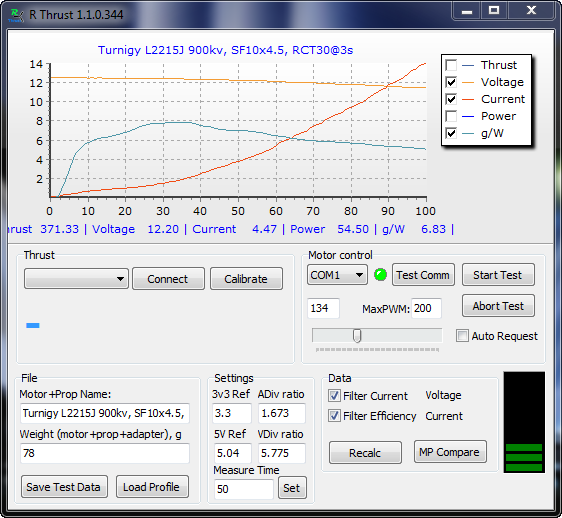
Task: Click the green COM status indicator light
Action: (x=380, y=275)
